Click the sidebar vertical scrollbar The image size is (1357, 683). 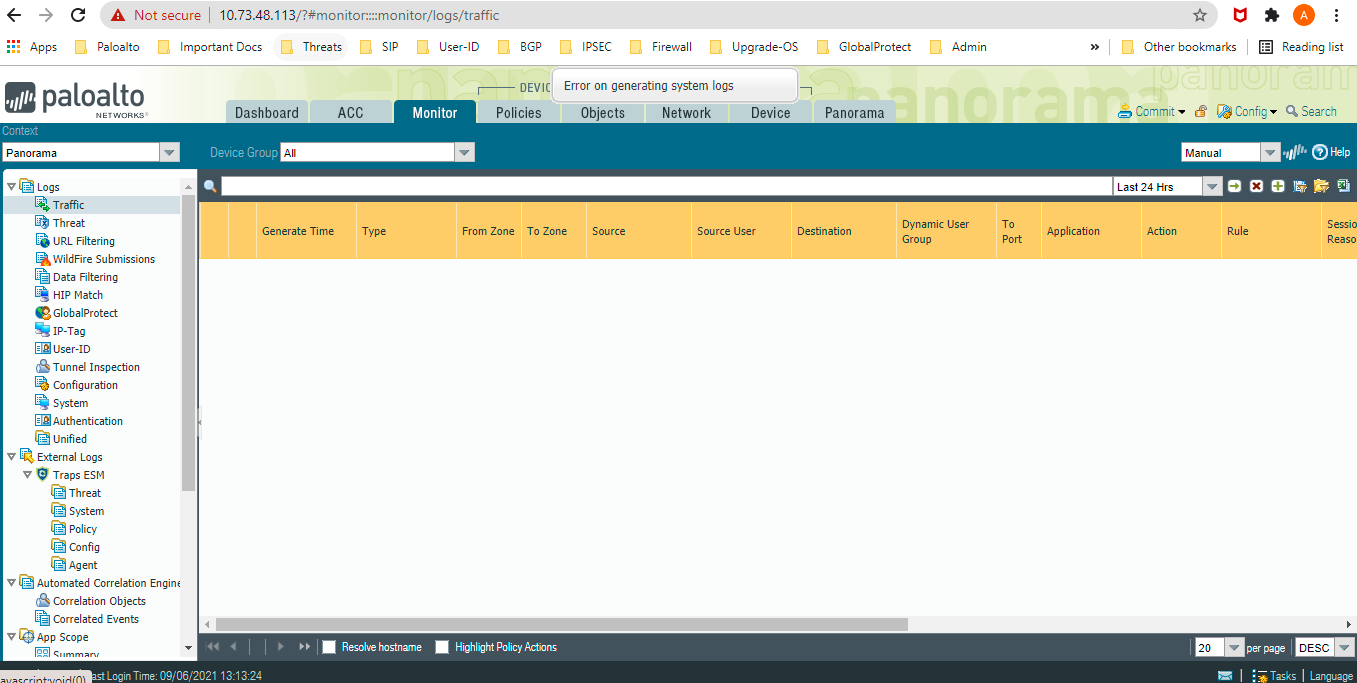[x=189, y=342]
